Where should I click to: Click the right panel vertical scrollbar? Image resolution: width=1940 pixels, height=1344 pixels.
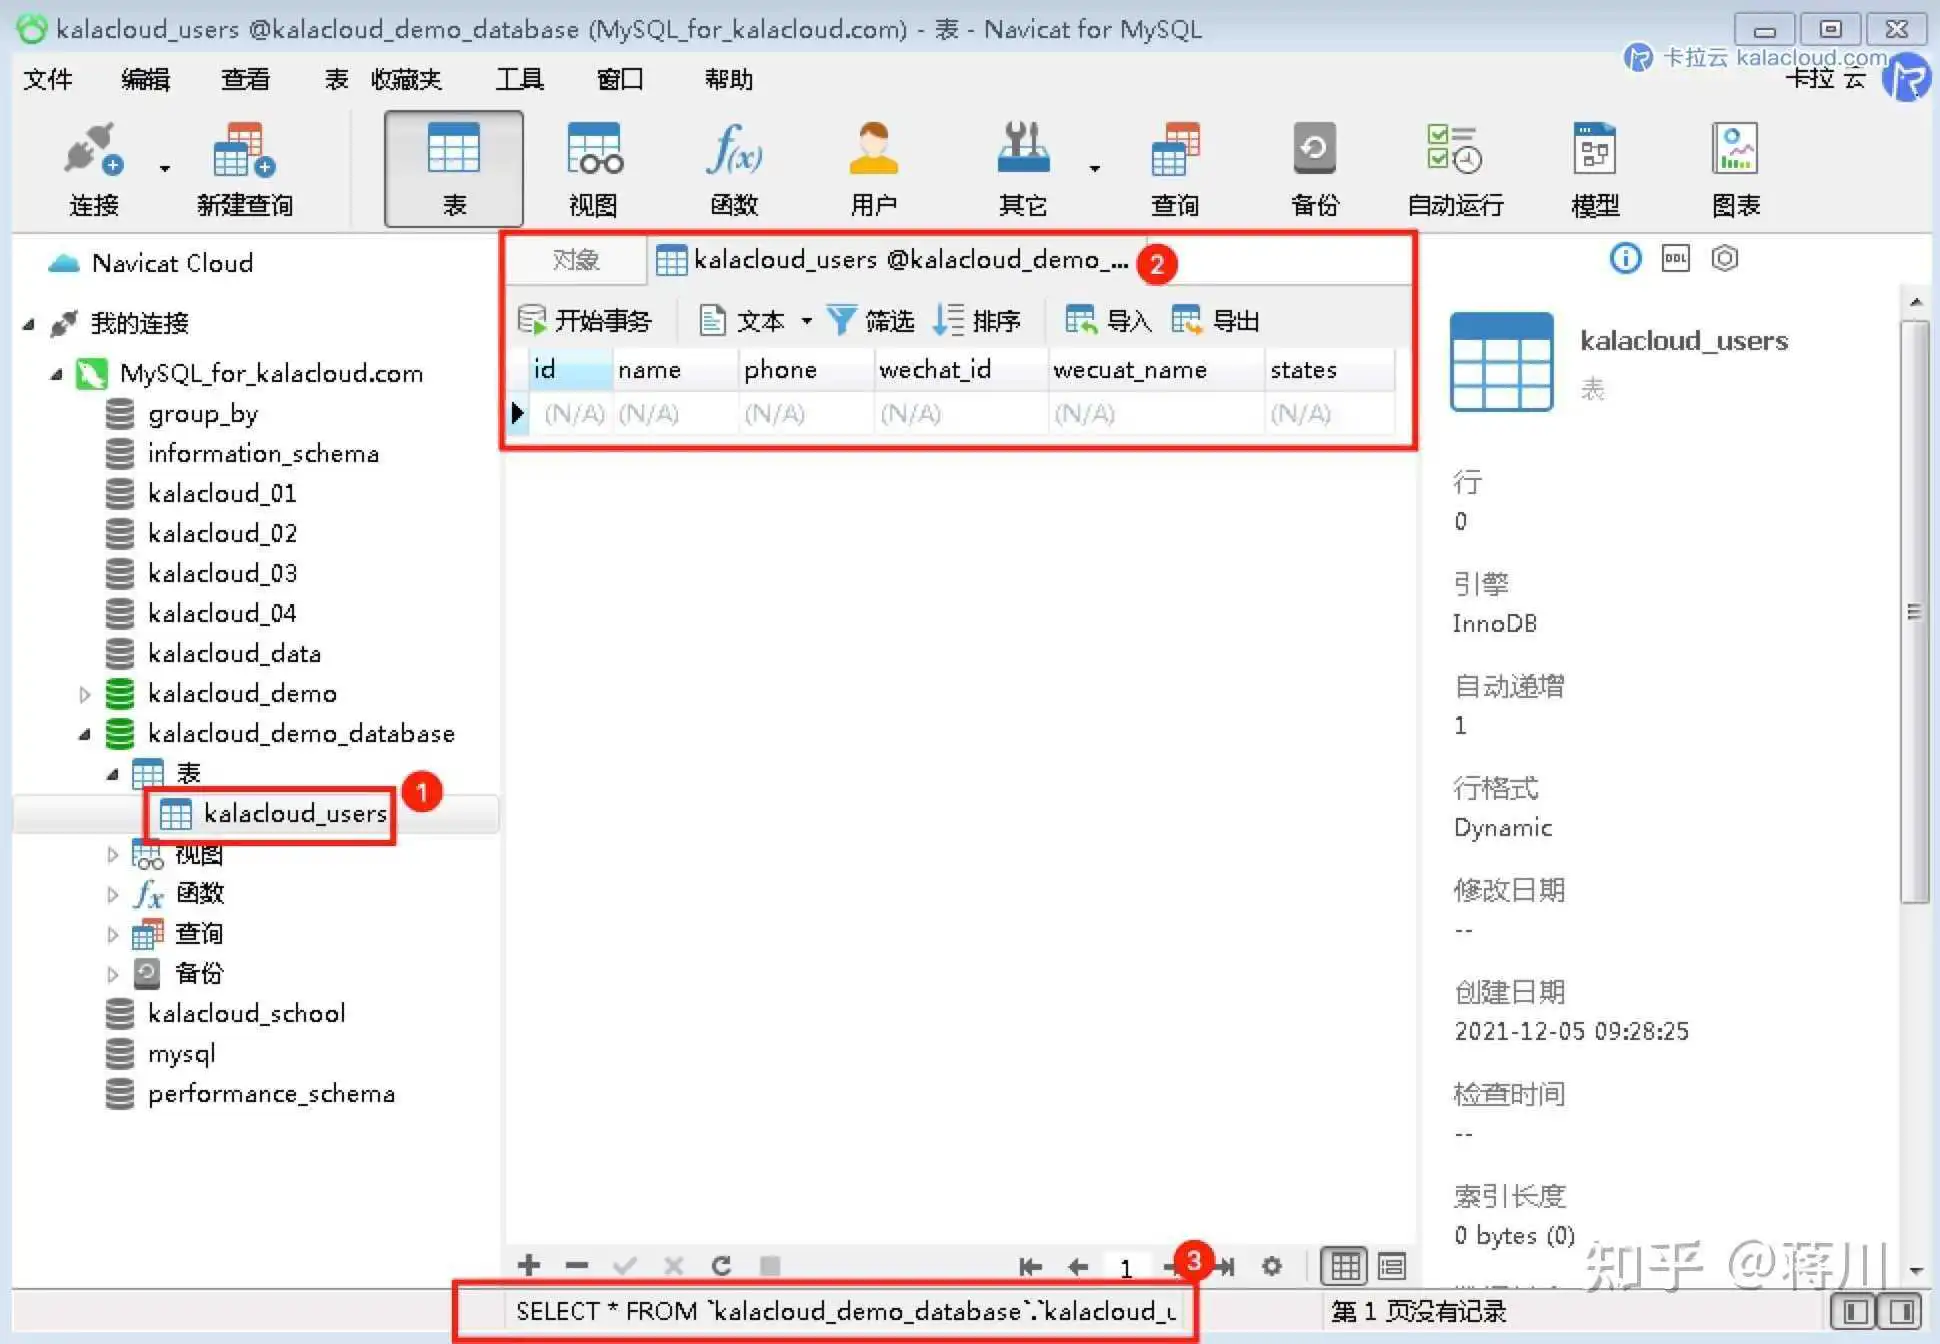[1914, 610]
